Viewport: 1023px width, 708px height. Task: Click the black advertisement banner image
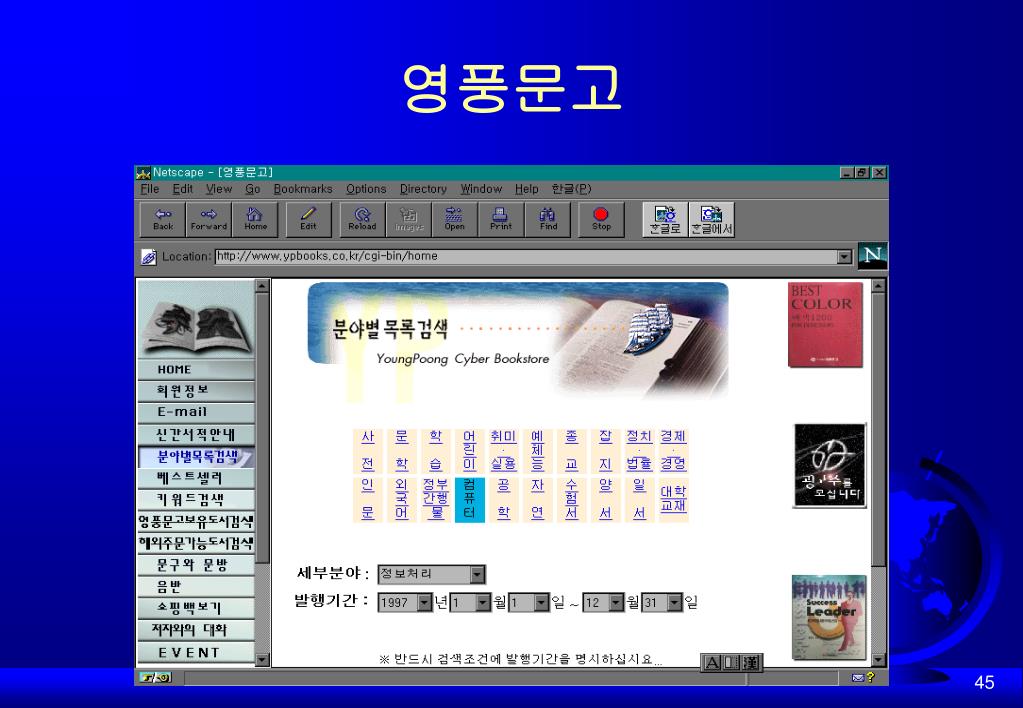point(829,465)
